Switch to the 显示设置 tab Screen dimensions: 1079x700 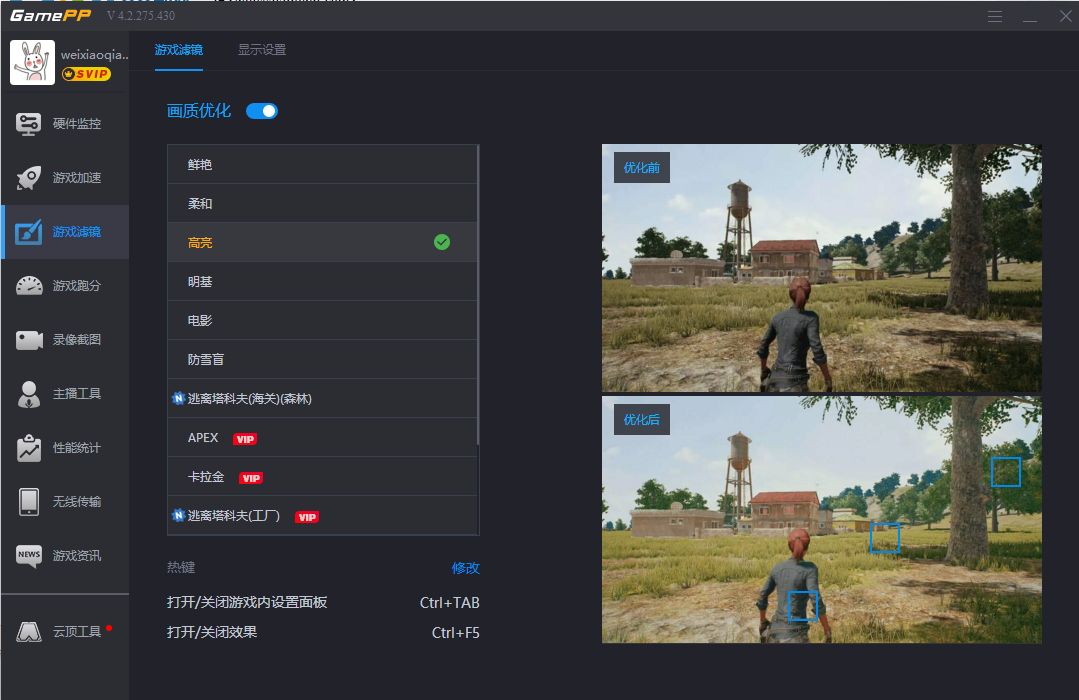262,48
